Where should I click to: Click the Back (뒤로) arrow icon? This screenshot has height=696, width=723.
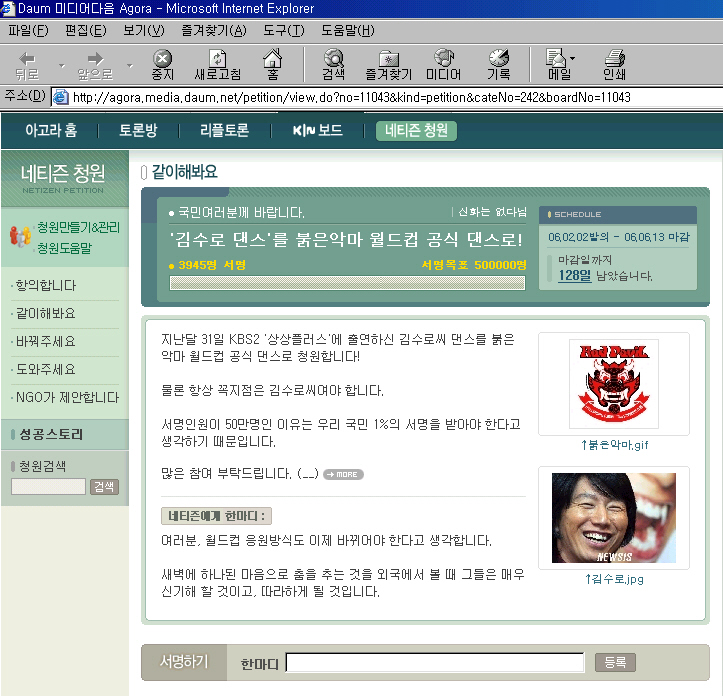(27, 59)
